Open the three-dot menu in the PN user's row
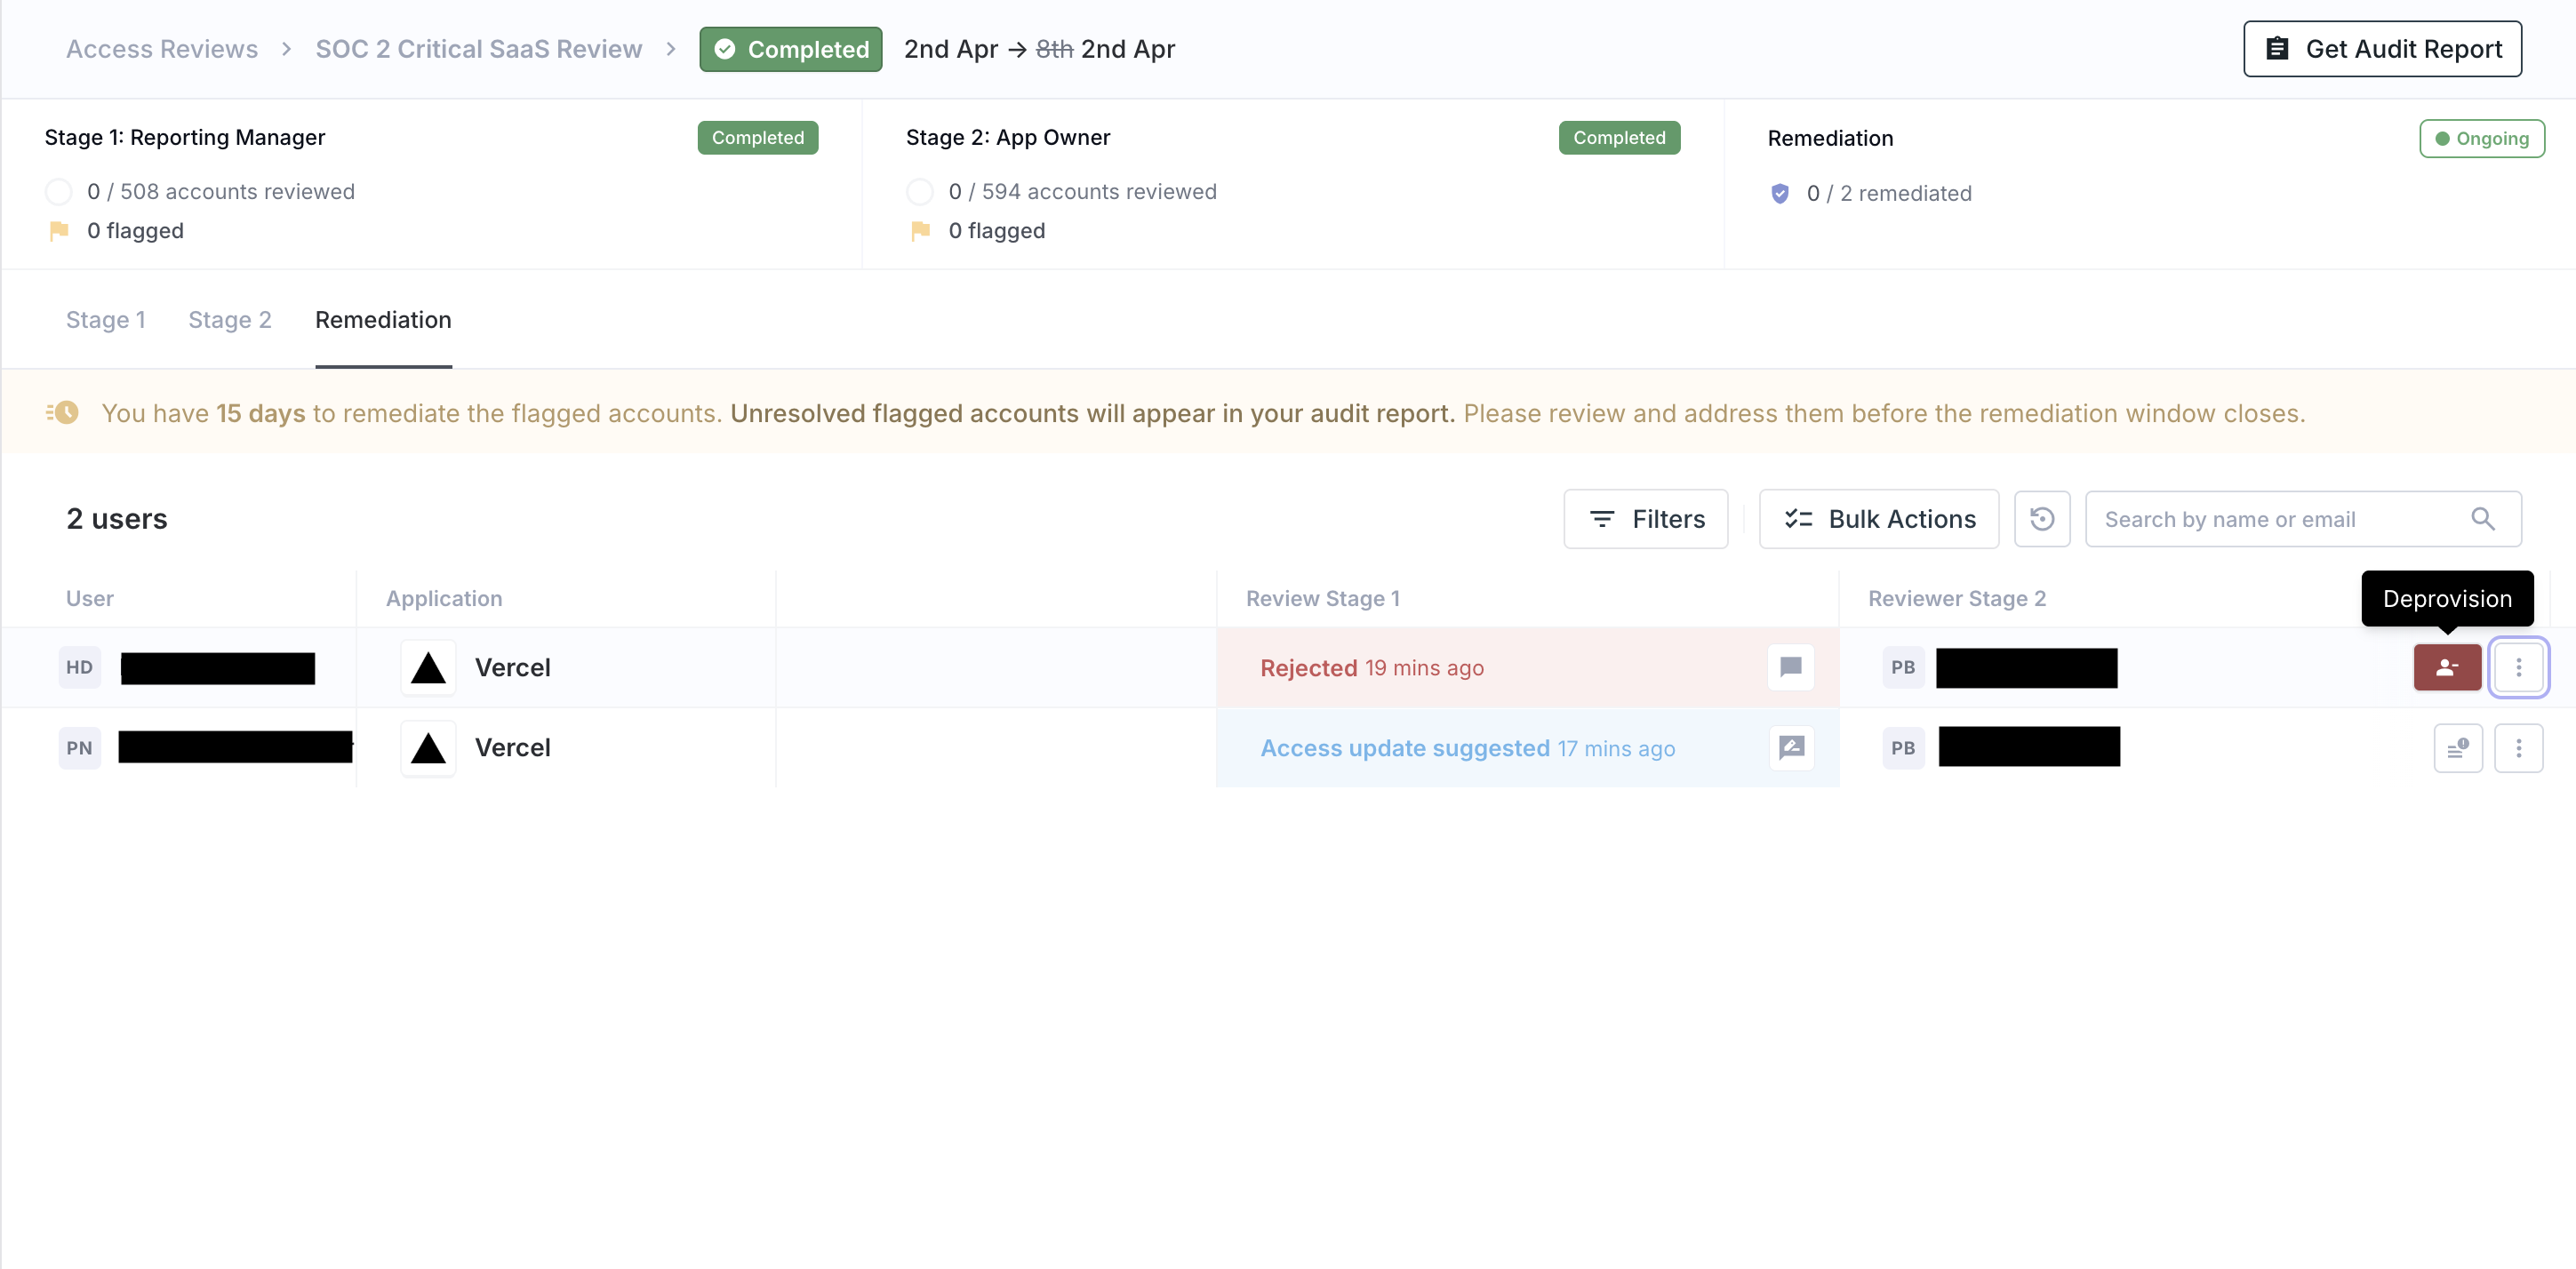The width and height of the screenshot is (2576, 1269). pyautogui.click(x=2518, y=748)
